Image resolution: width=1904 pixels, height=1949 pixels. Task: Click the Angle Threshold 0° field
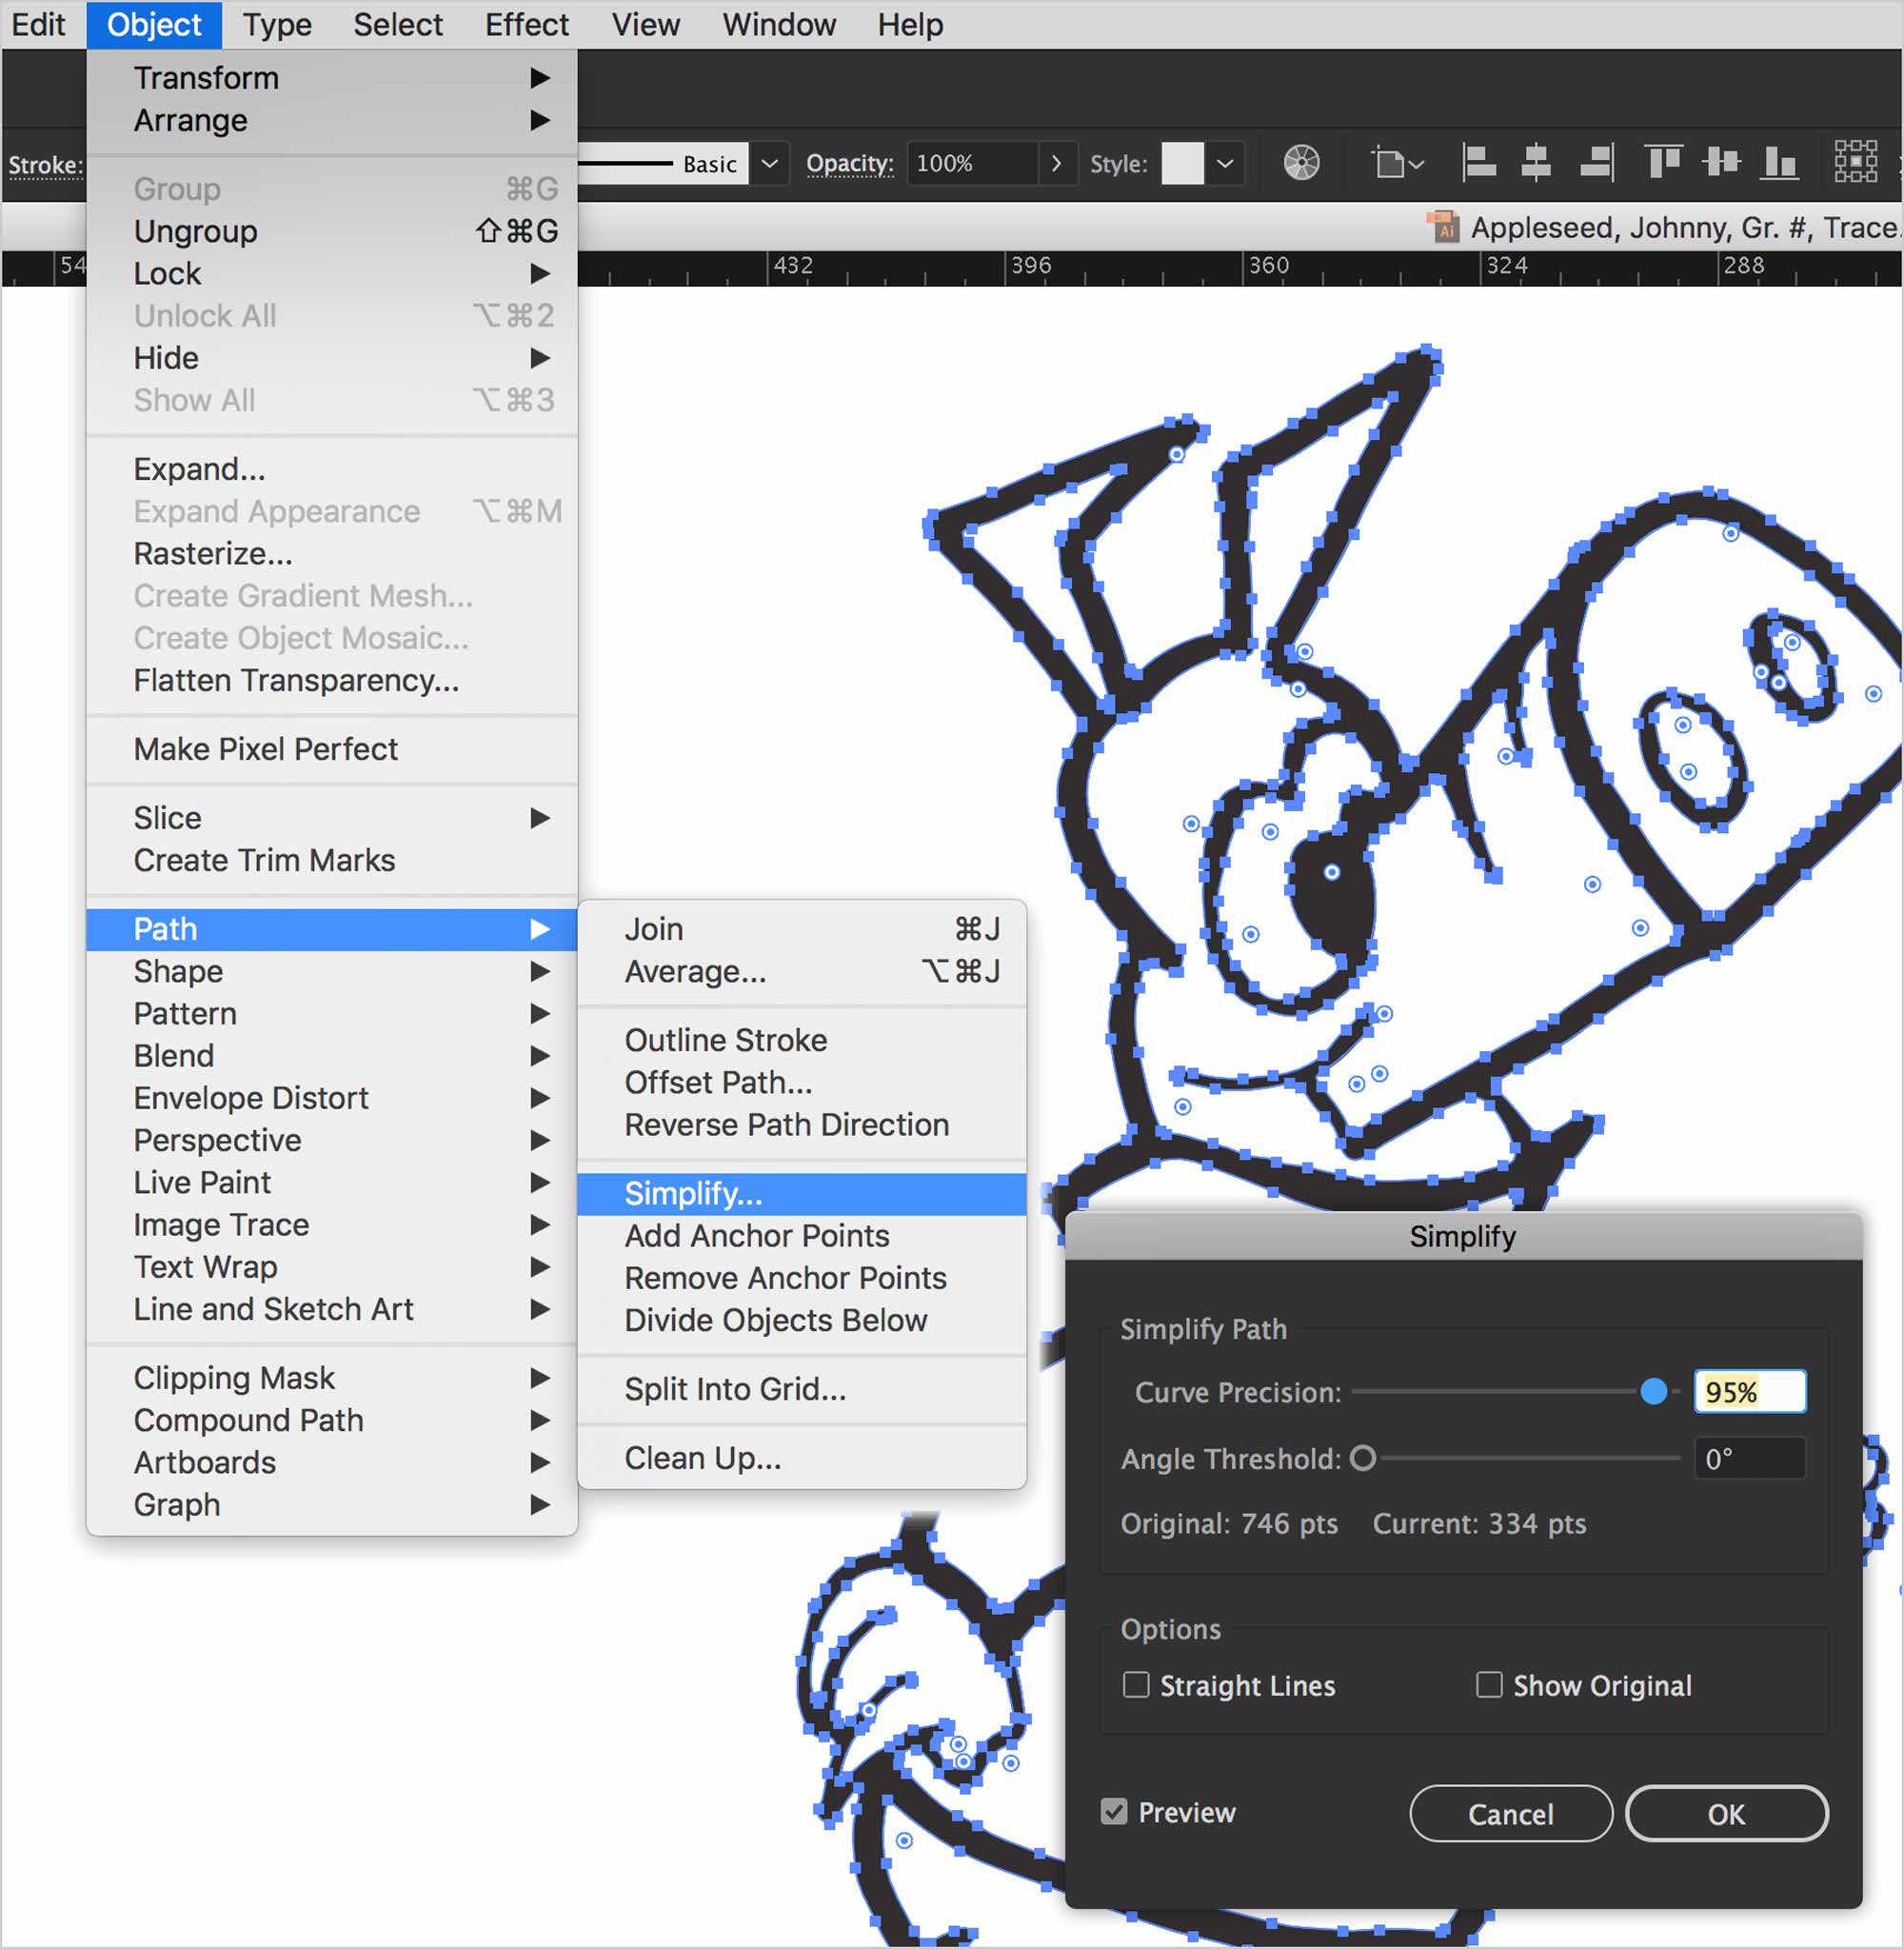pos(1750,1458)
